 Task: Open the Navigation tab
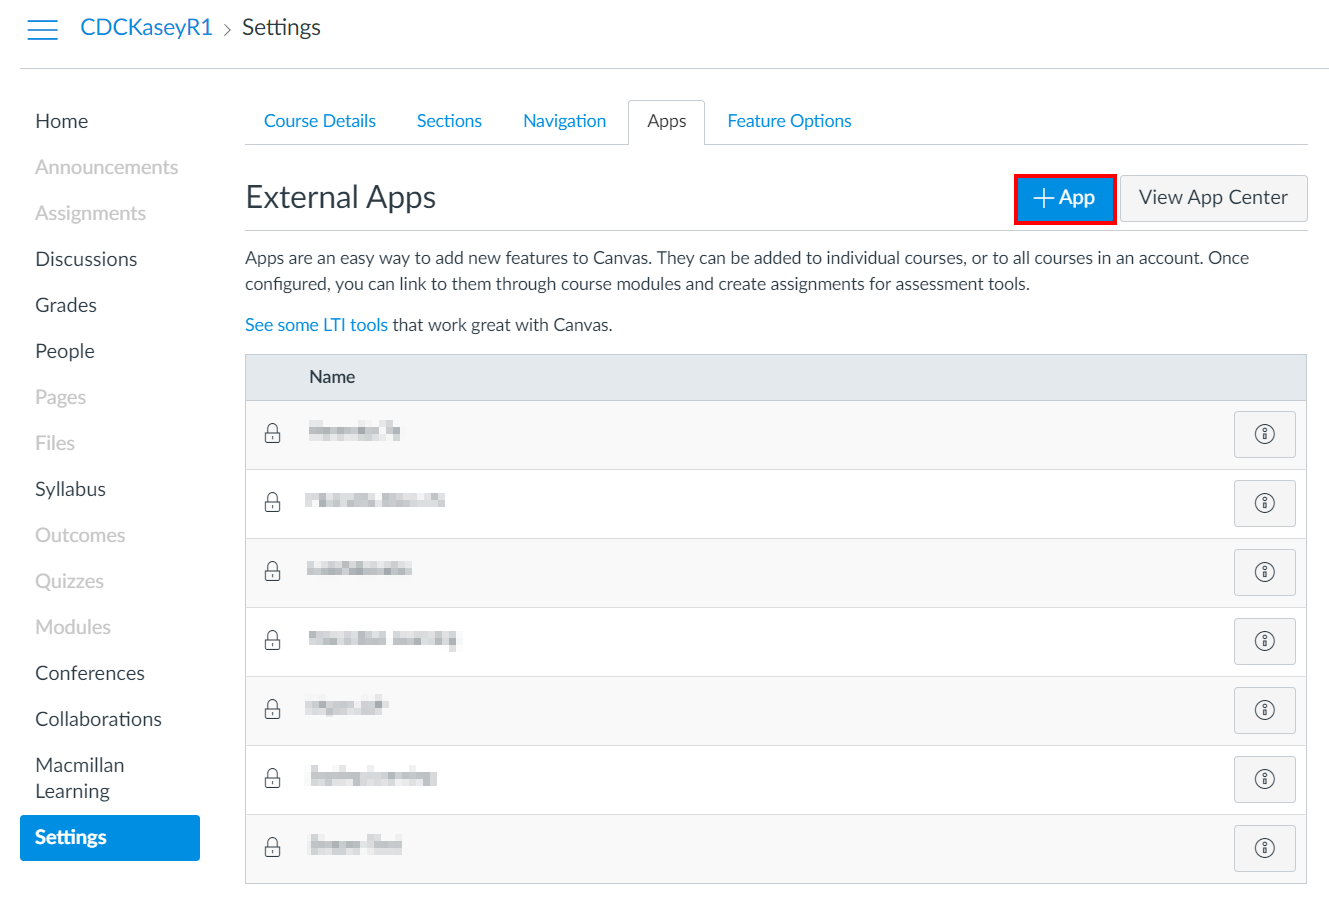pyautogui.click(x=564, y=120)
